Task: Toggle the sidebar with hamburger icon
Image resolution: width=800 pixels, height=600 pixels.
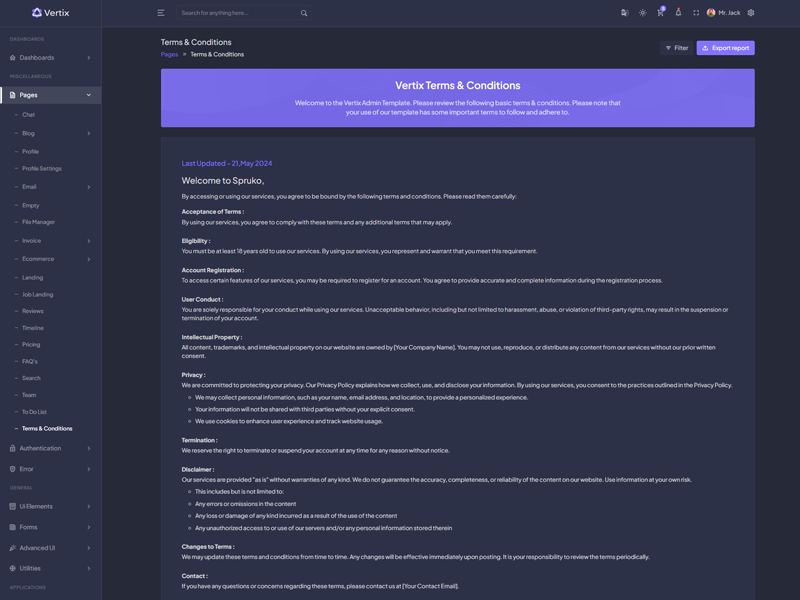Action: point(161,13)
